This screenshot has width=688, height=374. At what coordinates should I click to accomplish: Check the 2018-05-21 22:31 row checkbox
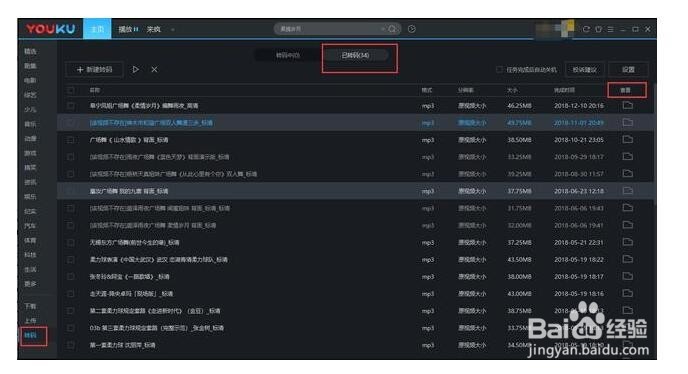[x=71, y=243]
